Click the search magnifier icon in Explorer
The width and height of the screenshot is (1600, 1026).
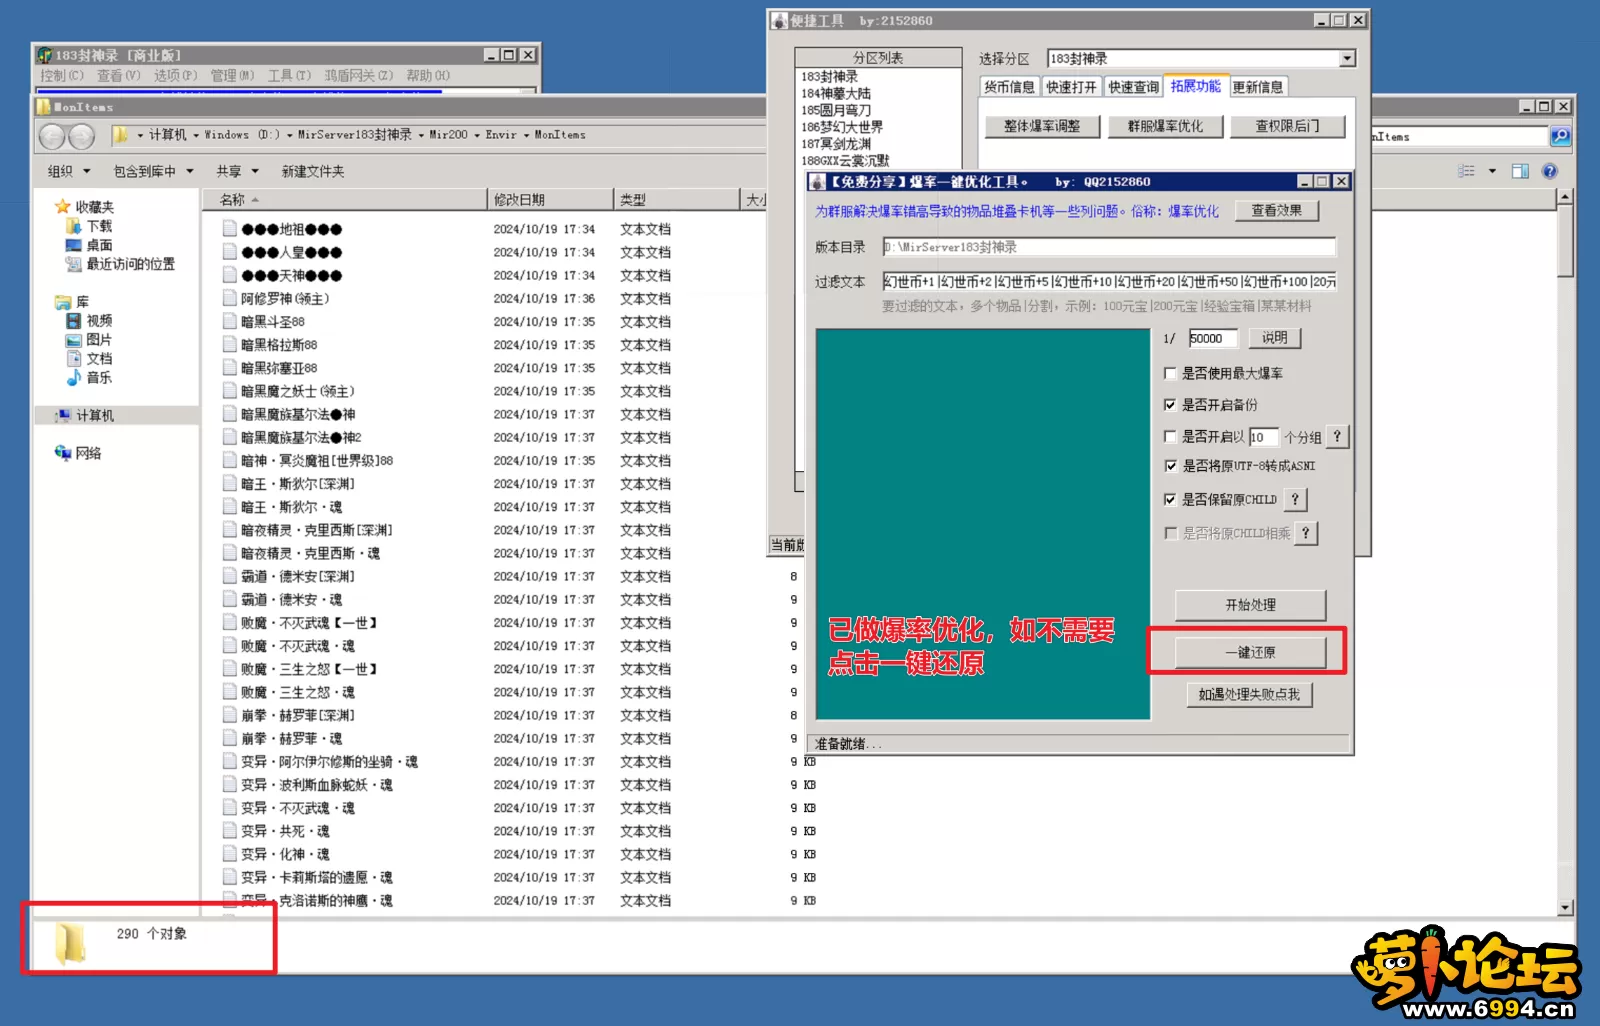(1560, 136)
